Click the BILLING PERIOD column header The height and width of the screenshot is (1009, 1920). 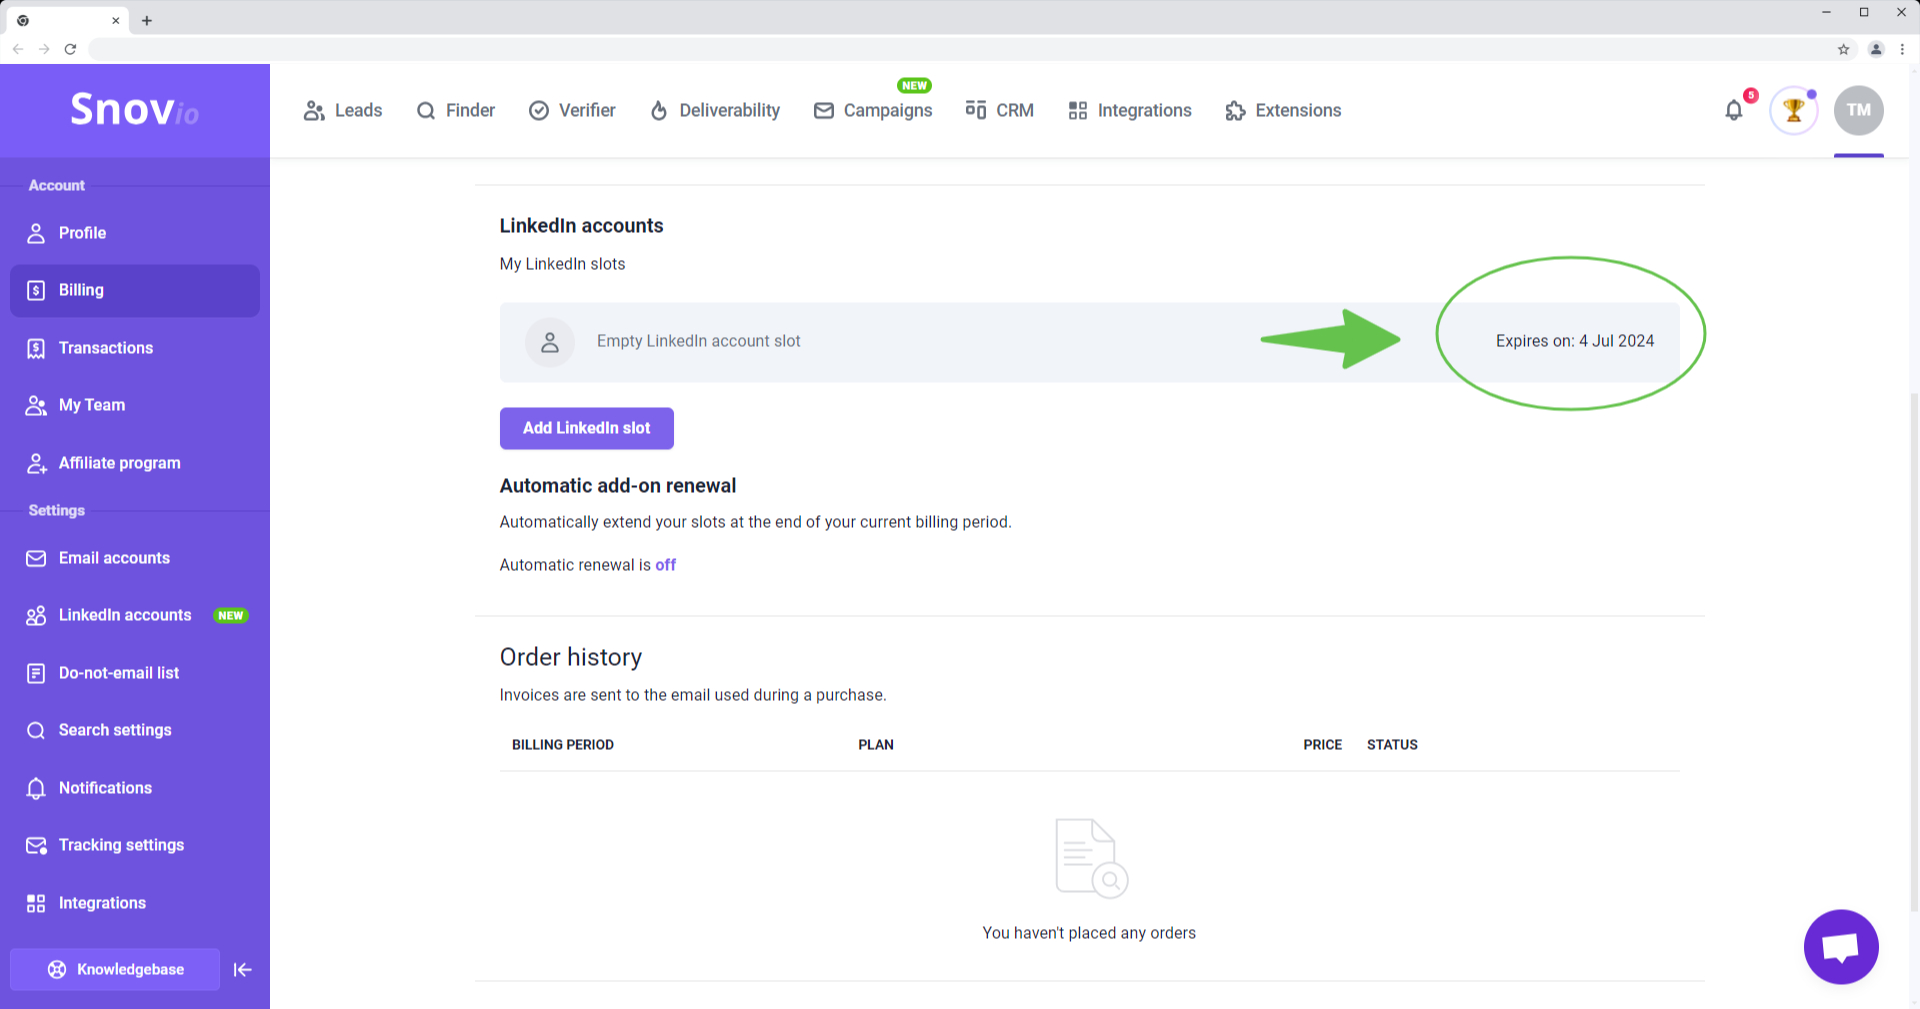tap(563, 745)
